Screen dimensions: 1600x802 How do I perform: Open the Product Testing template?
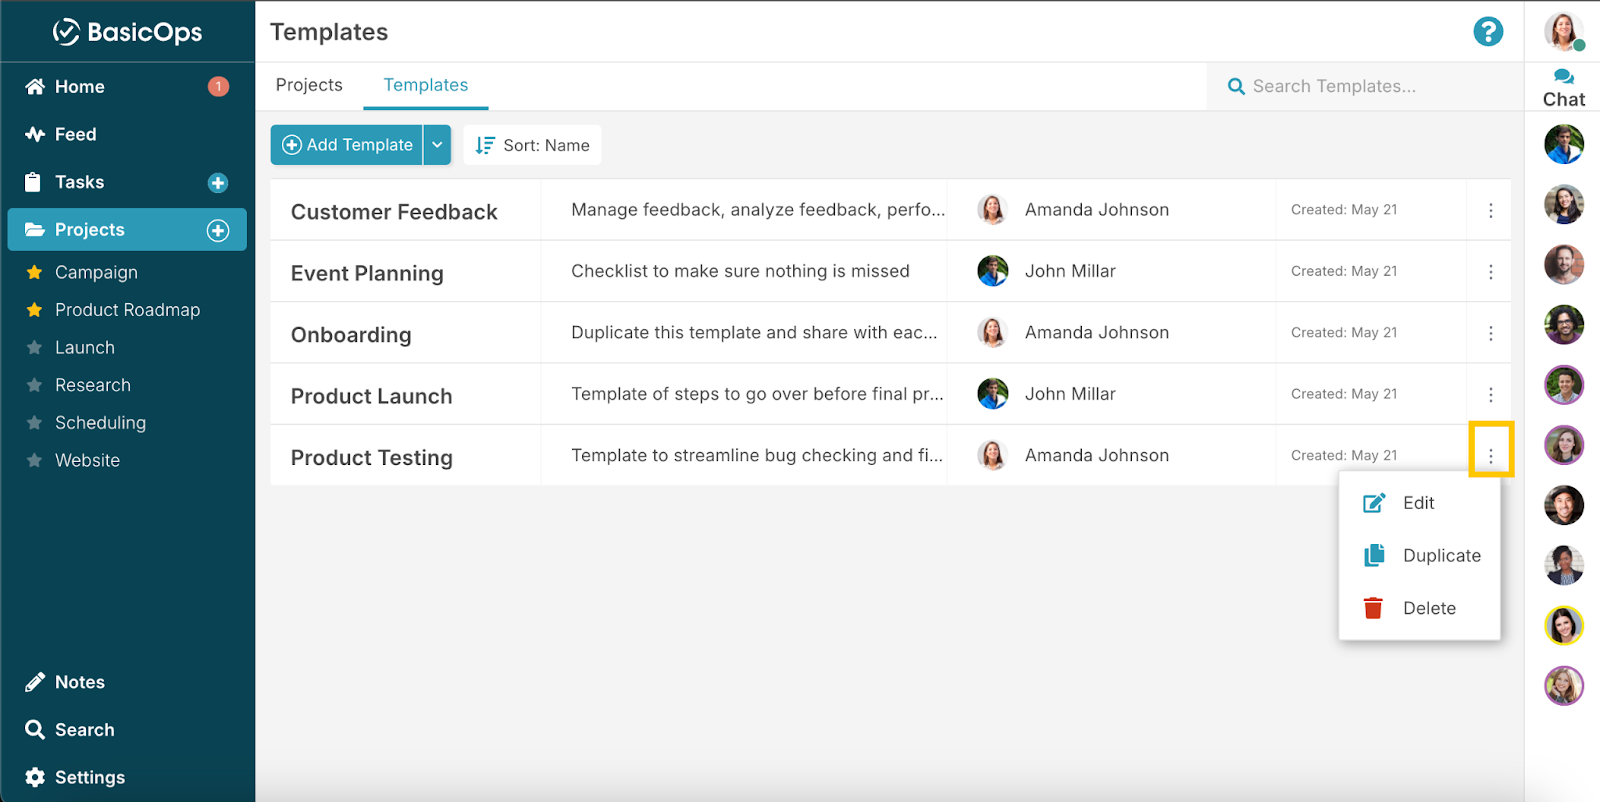pos(371,458)
